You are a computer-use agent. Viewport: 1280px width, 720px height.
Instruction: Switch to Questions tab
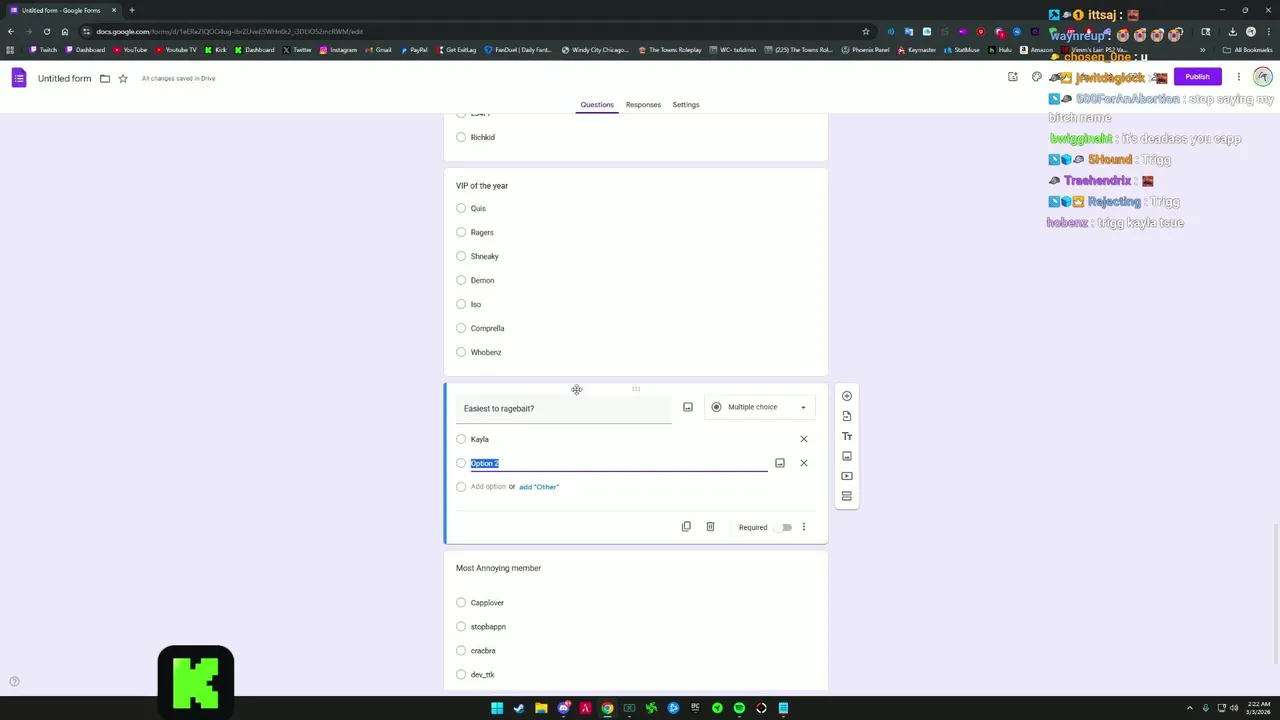(x=597, y=104)
